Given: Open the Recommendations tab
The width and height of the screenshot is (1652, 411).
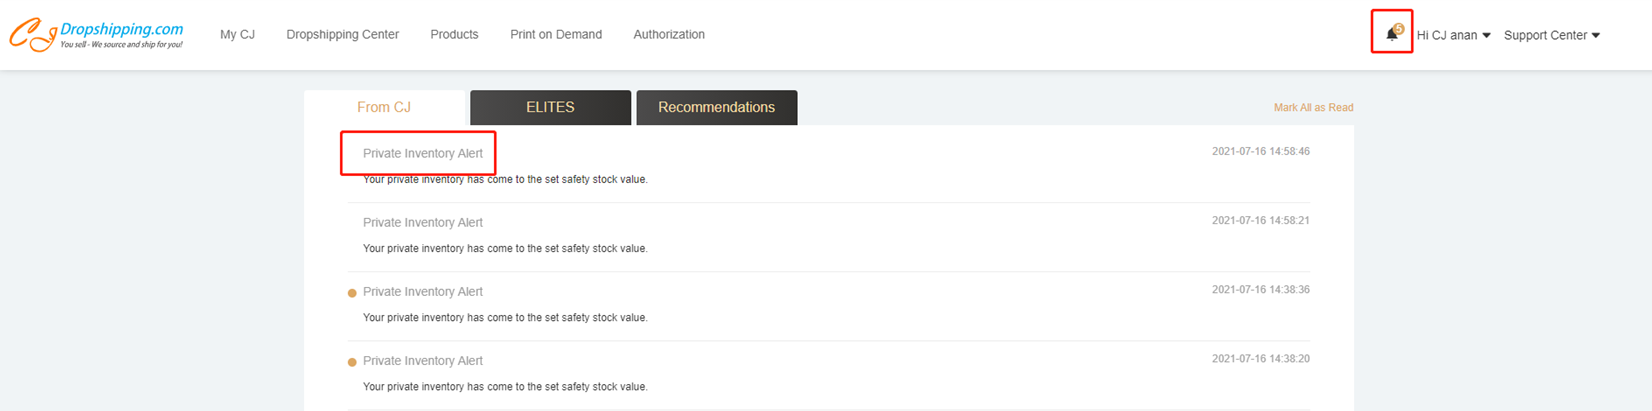Looking at the screenshot, I should pyautogui.click(x=716, y=107).
